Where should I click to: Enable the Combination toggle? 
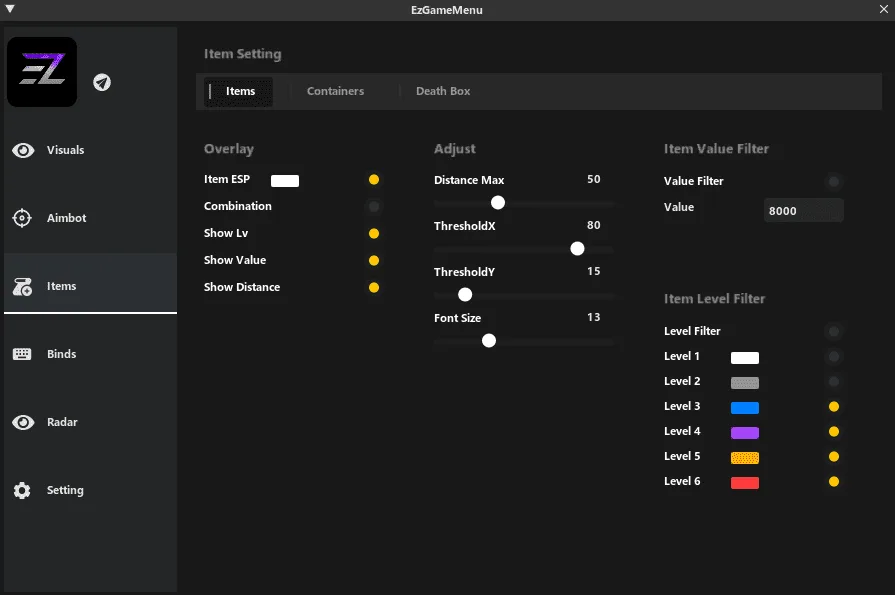click(374, 206)
